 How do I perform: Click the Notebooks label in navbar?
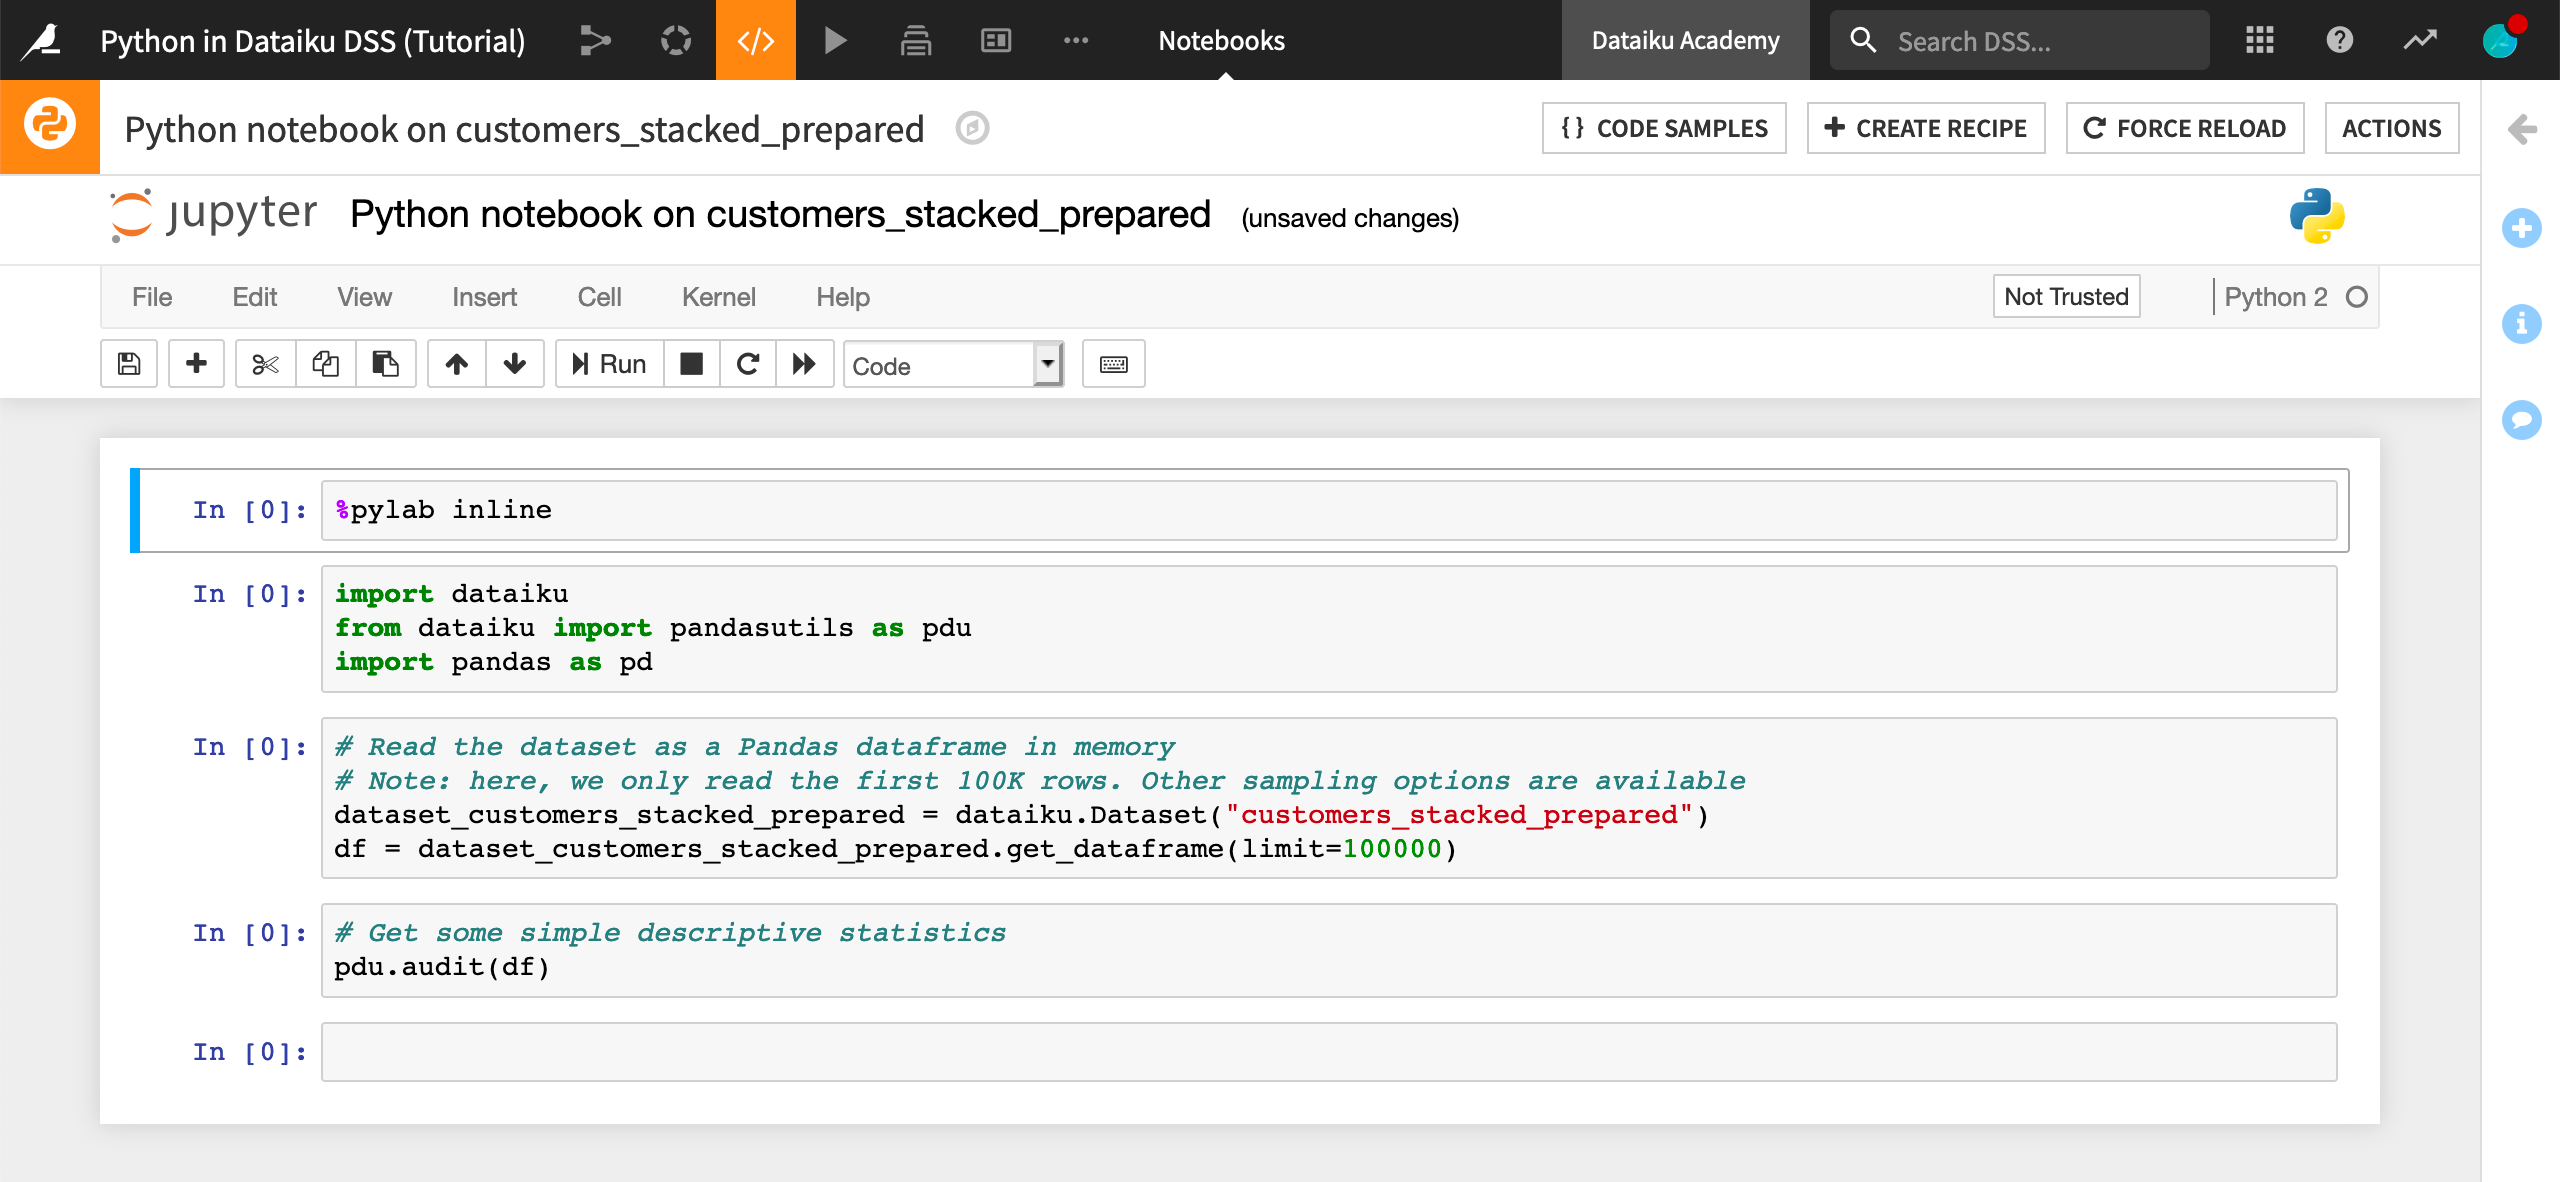click(x=1221, y=40)
